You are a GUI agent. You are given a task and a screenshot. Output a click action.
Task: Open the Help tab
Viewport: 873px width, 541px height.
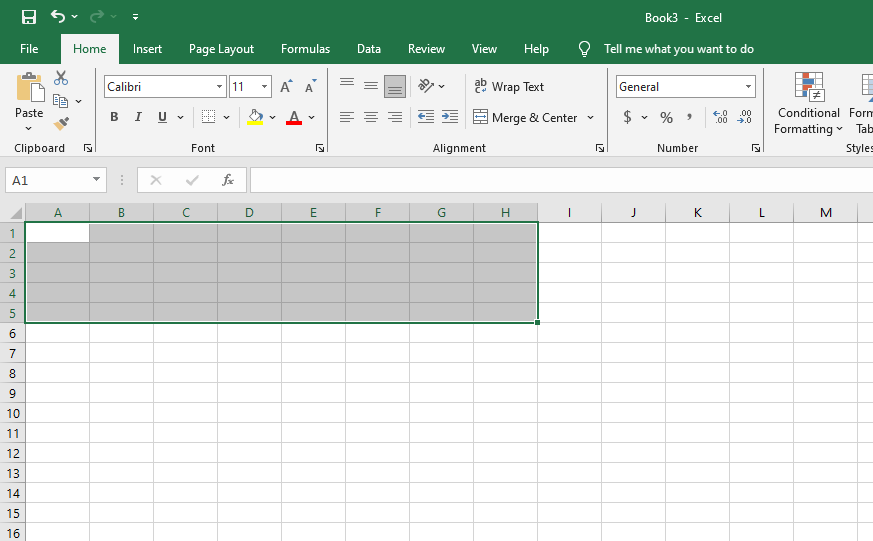click(x=536, y=49)
